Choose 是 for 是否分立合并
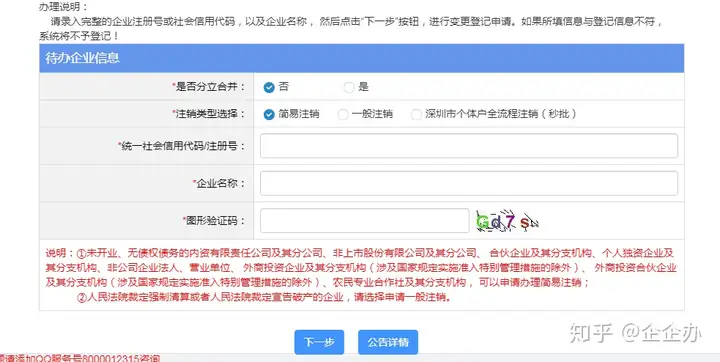 click(349, 87)
